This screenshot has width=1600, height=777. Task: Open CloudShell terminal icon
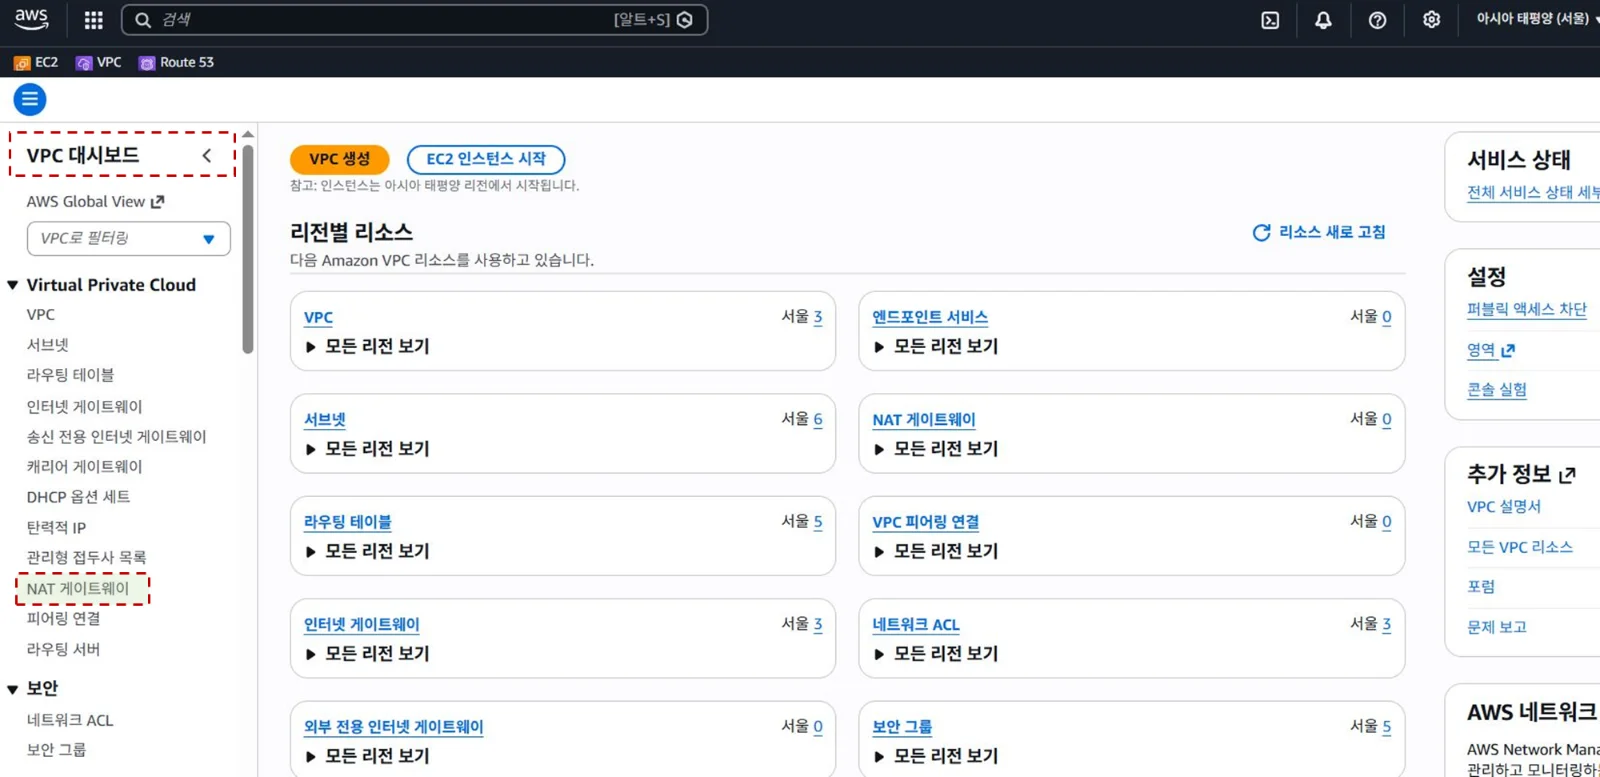click(x=1270, y=20)
